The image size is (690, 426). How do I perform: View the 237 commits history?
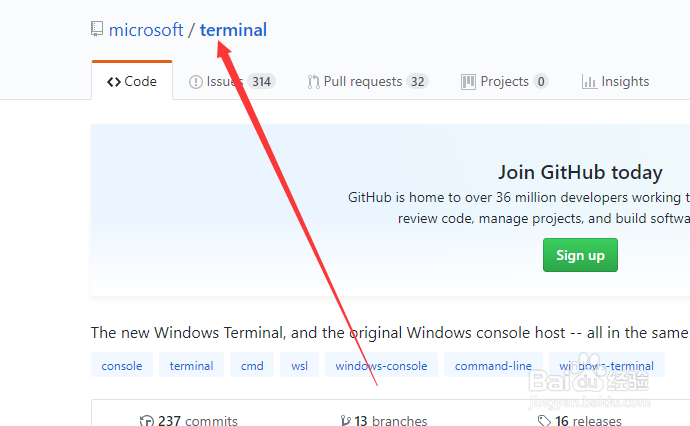click(188, 421)
